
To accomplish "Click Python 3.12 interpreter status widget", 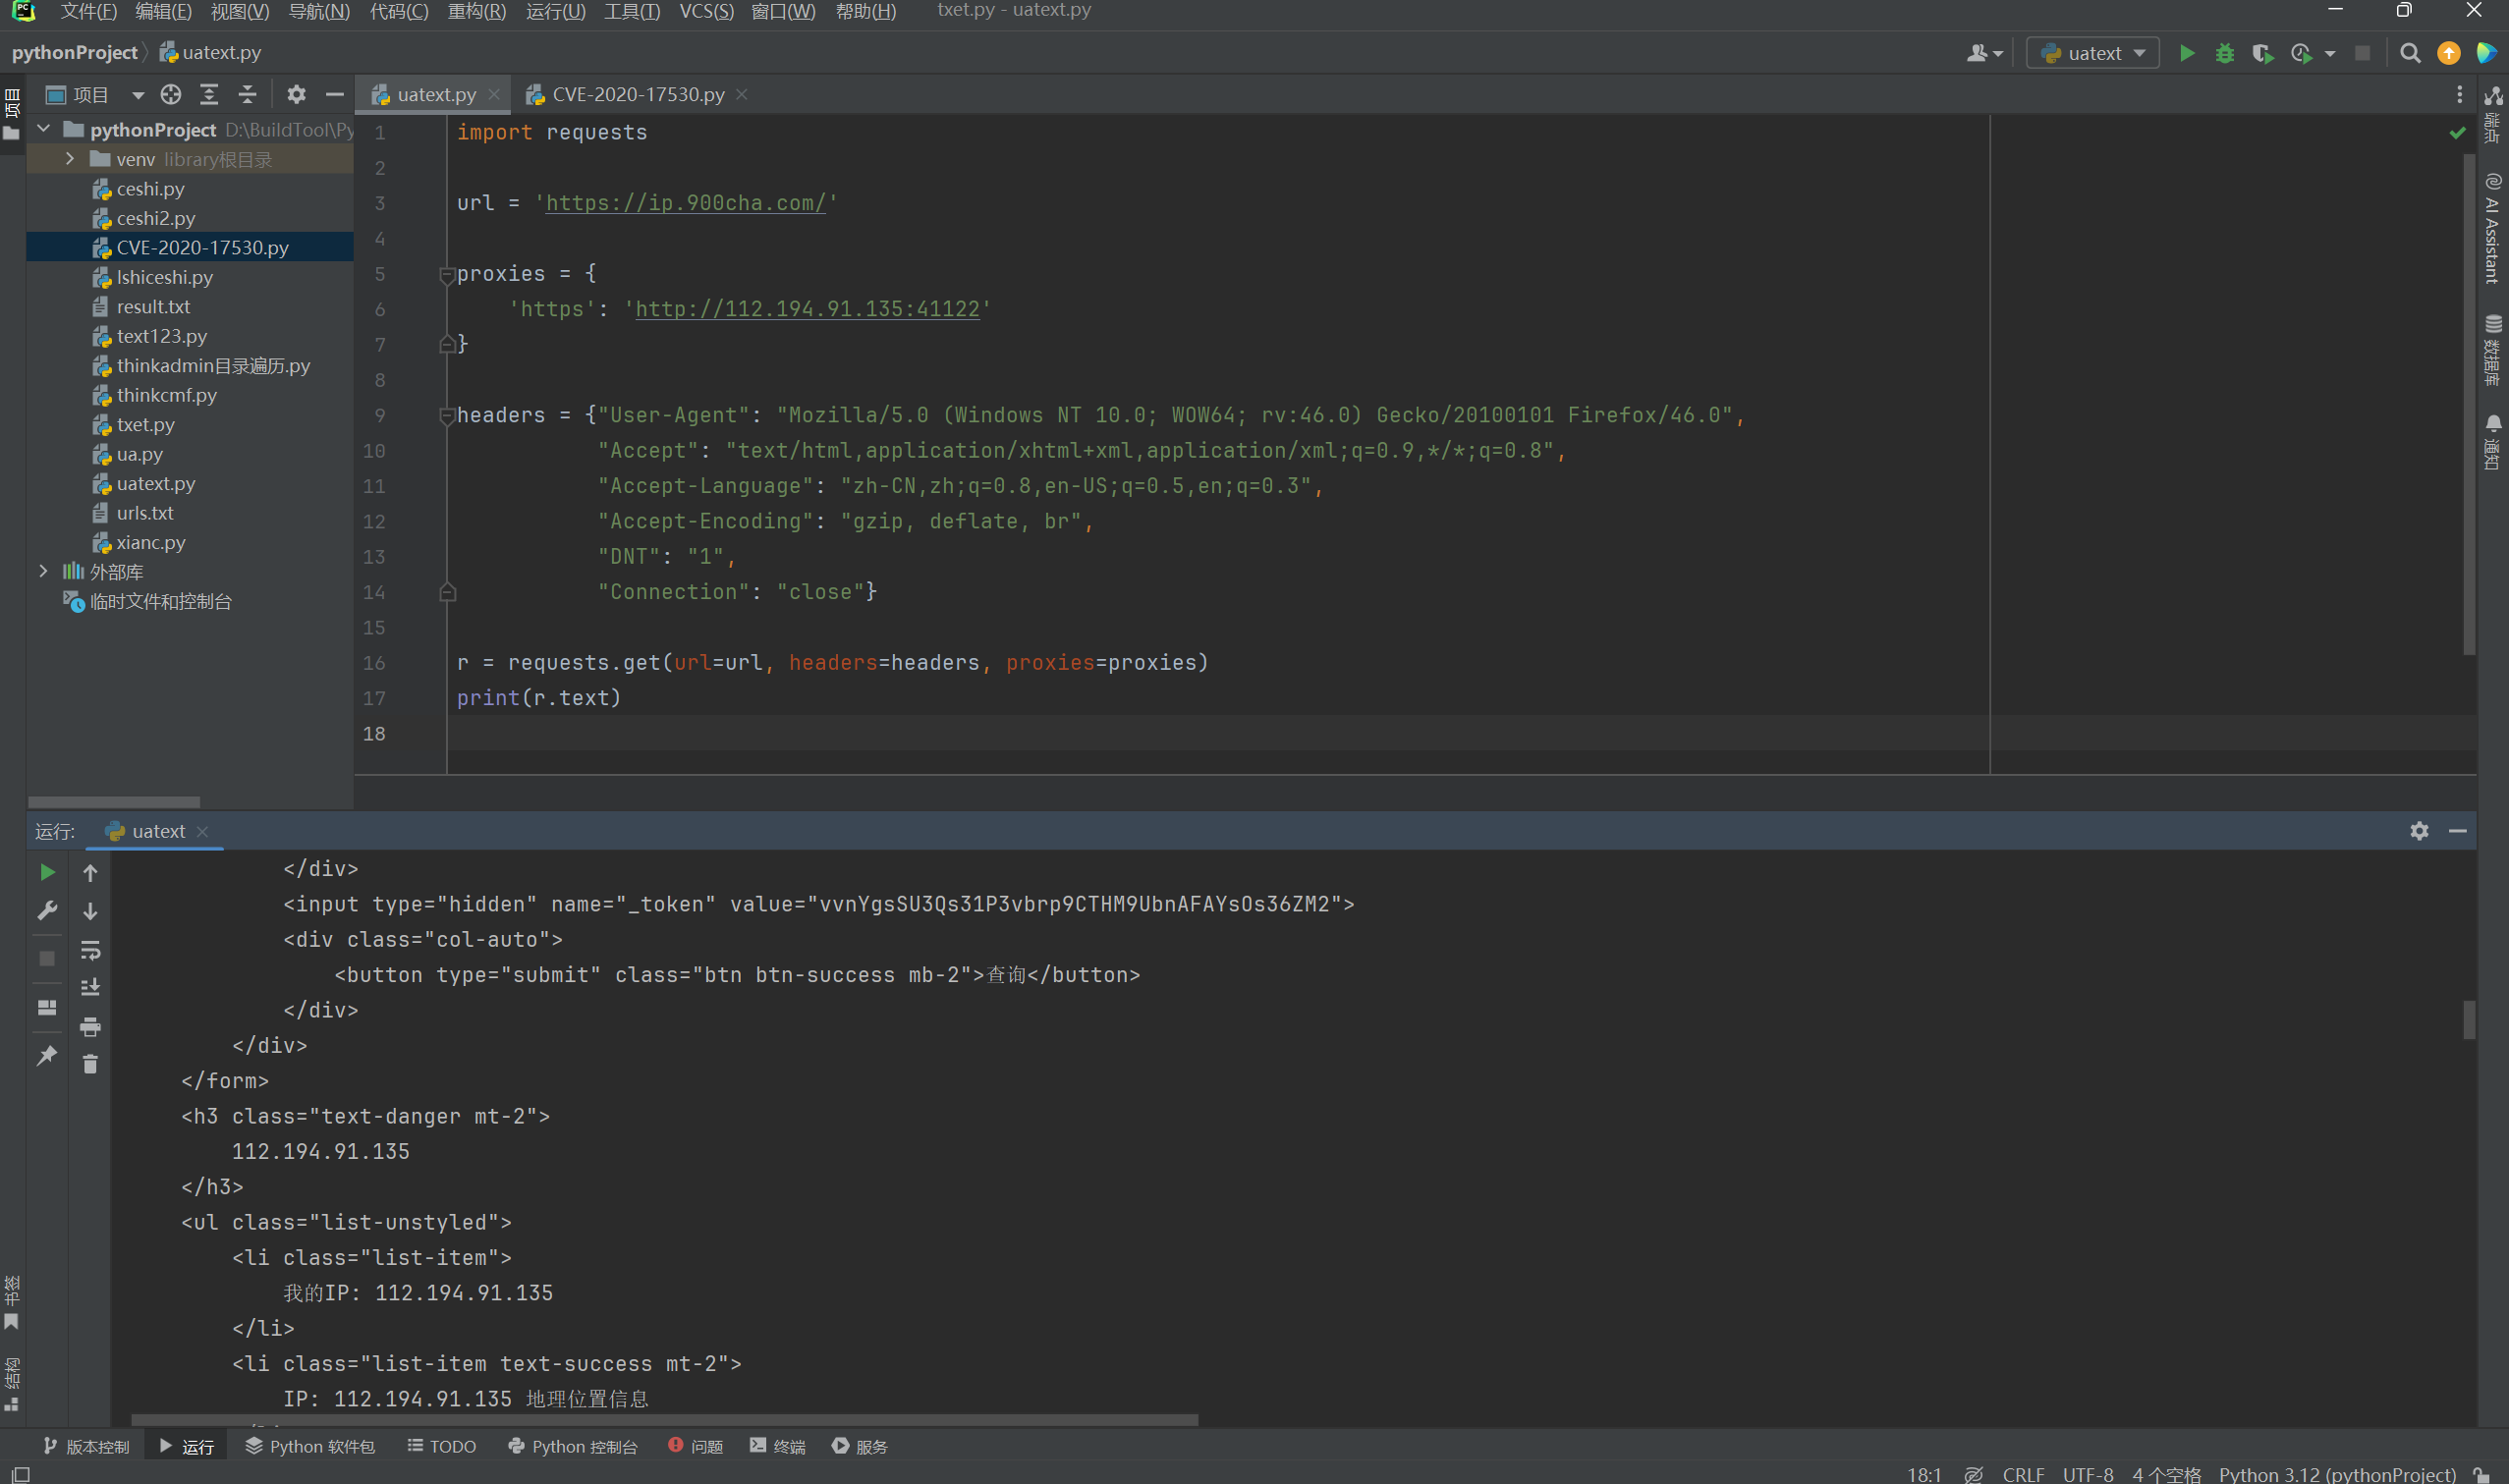I will 2337,1474.
